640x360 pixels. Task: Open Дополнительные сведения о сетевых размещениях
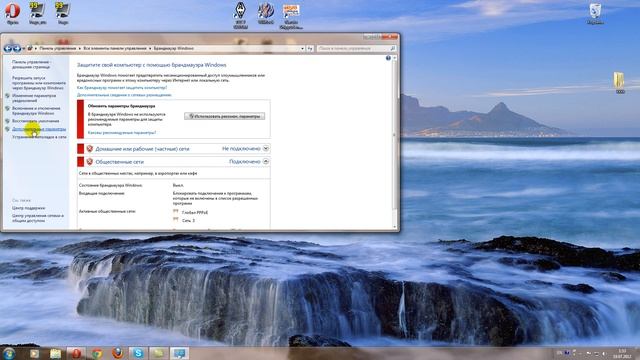(124, 95)
